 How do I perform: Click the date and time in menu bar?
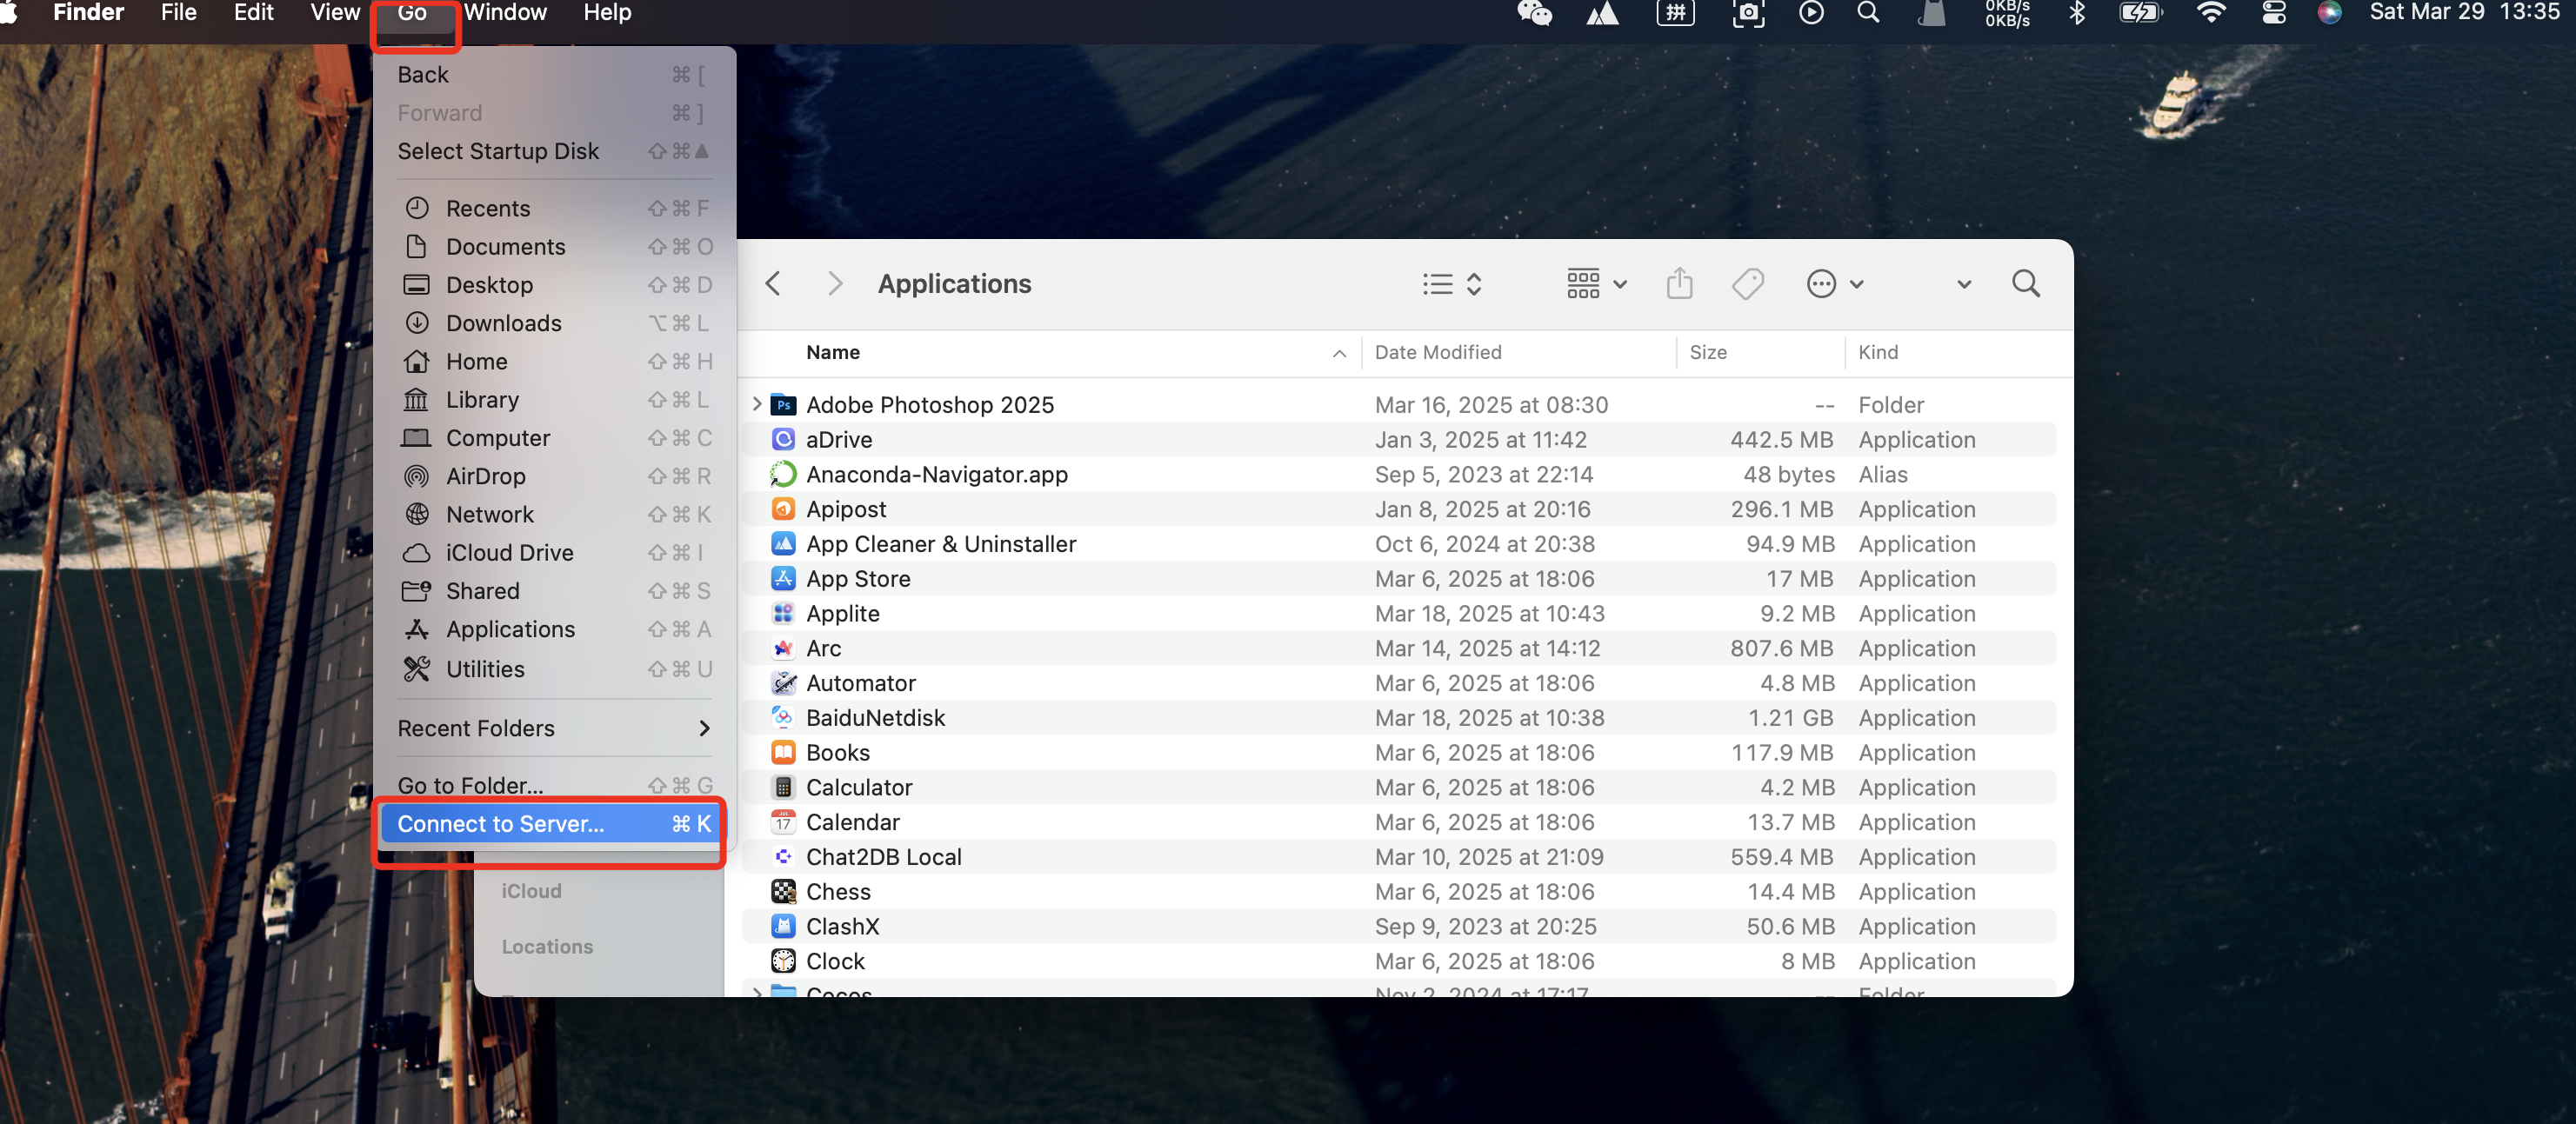tap(2463, 13)
